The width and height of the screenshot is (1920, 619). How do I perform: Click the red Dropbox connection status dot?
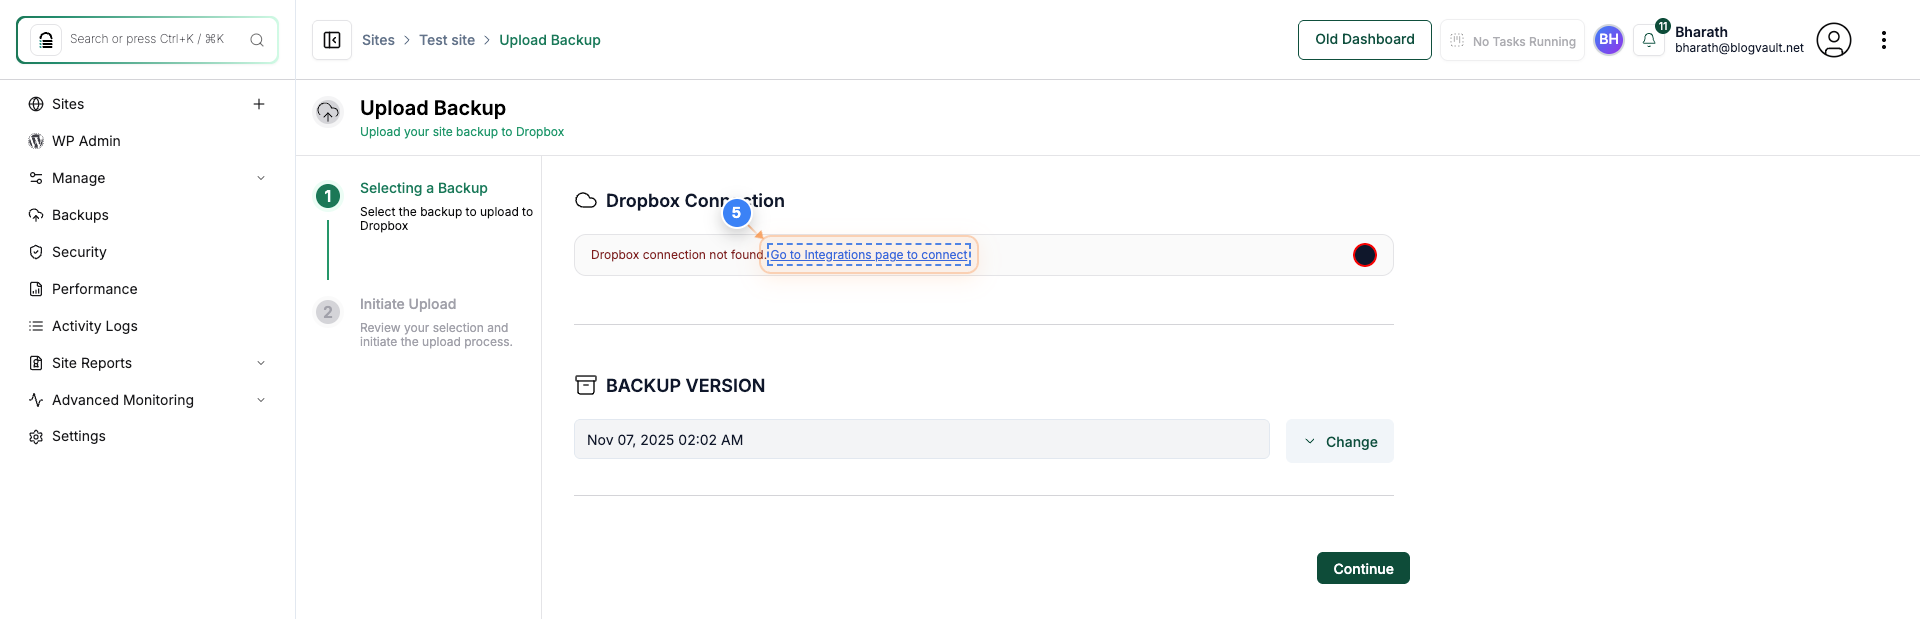tap(1364, 255)
